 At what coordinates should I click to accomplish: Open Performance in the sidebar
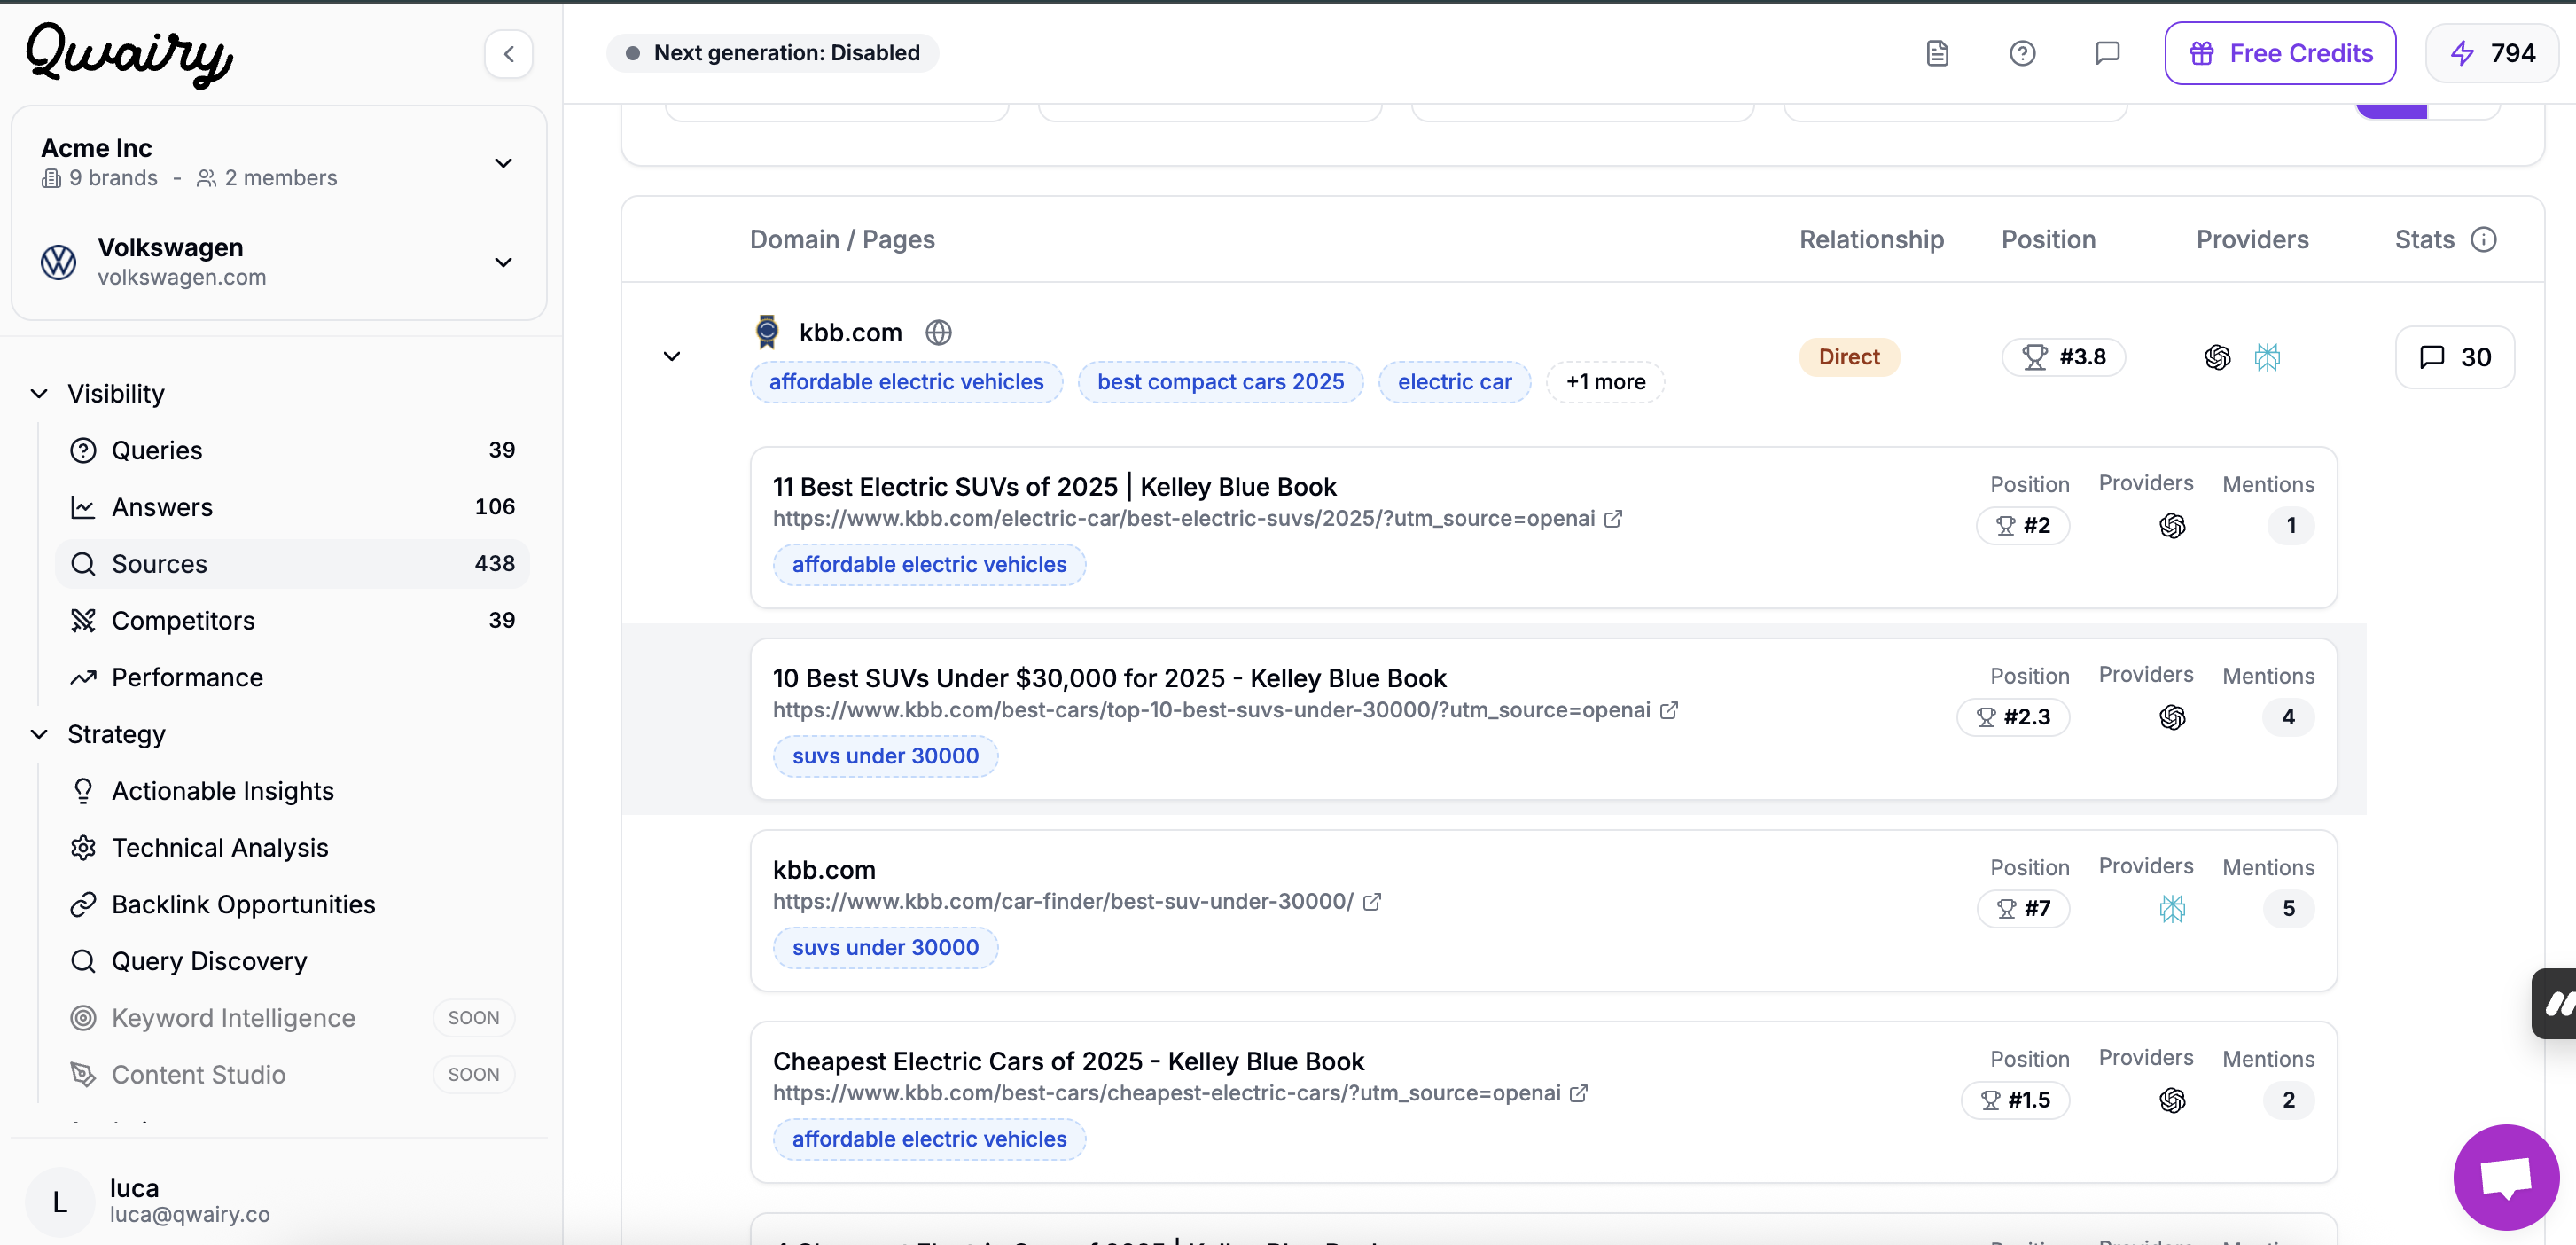[x=292, y=678]
